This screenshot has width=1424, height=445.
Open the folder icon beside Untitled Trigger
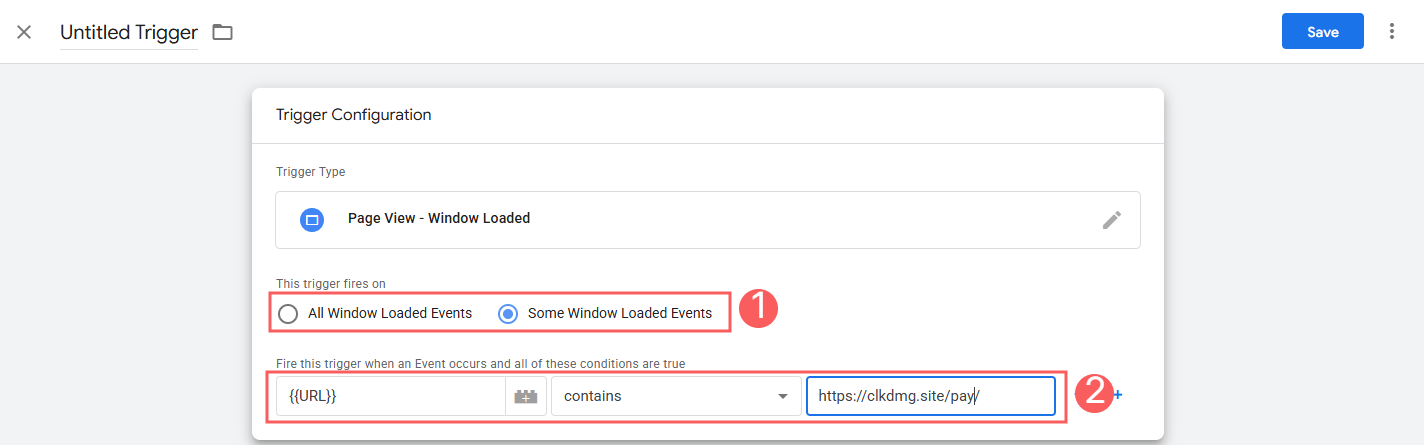222,32
